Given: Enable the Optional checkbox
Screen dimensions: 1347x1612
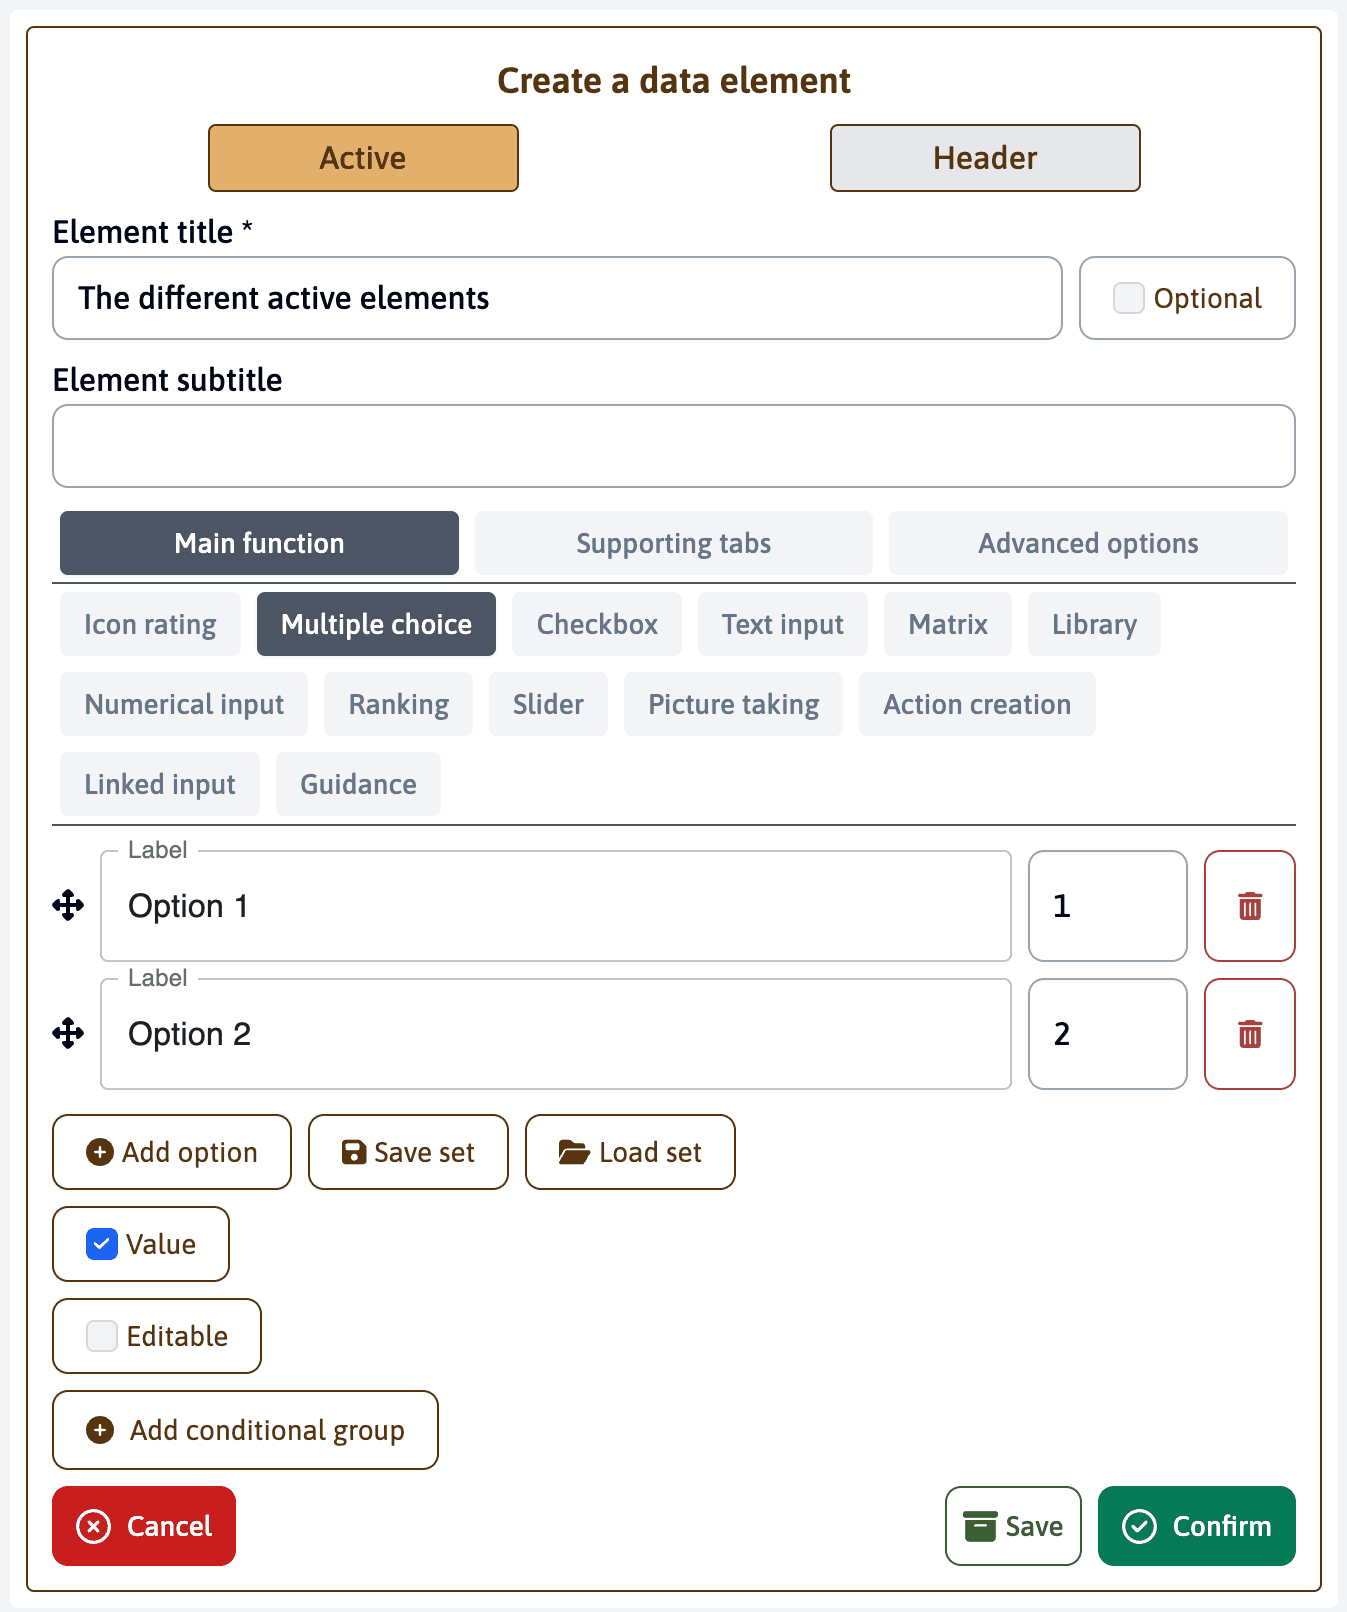Looking at the screenshot, I should 1129,298.
